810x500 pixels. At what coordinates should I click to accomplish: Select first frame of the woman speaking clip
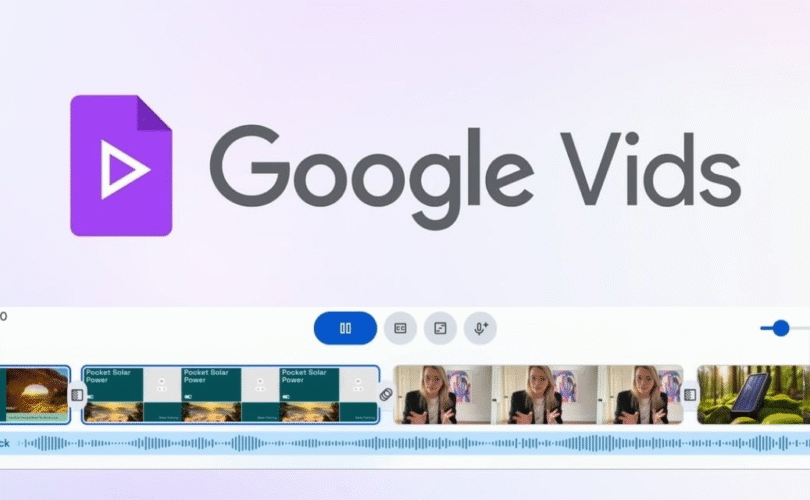441,394
